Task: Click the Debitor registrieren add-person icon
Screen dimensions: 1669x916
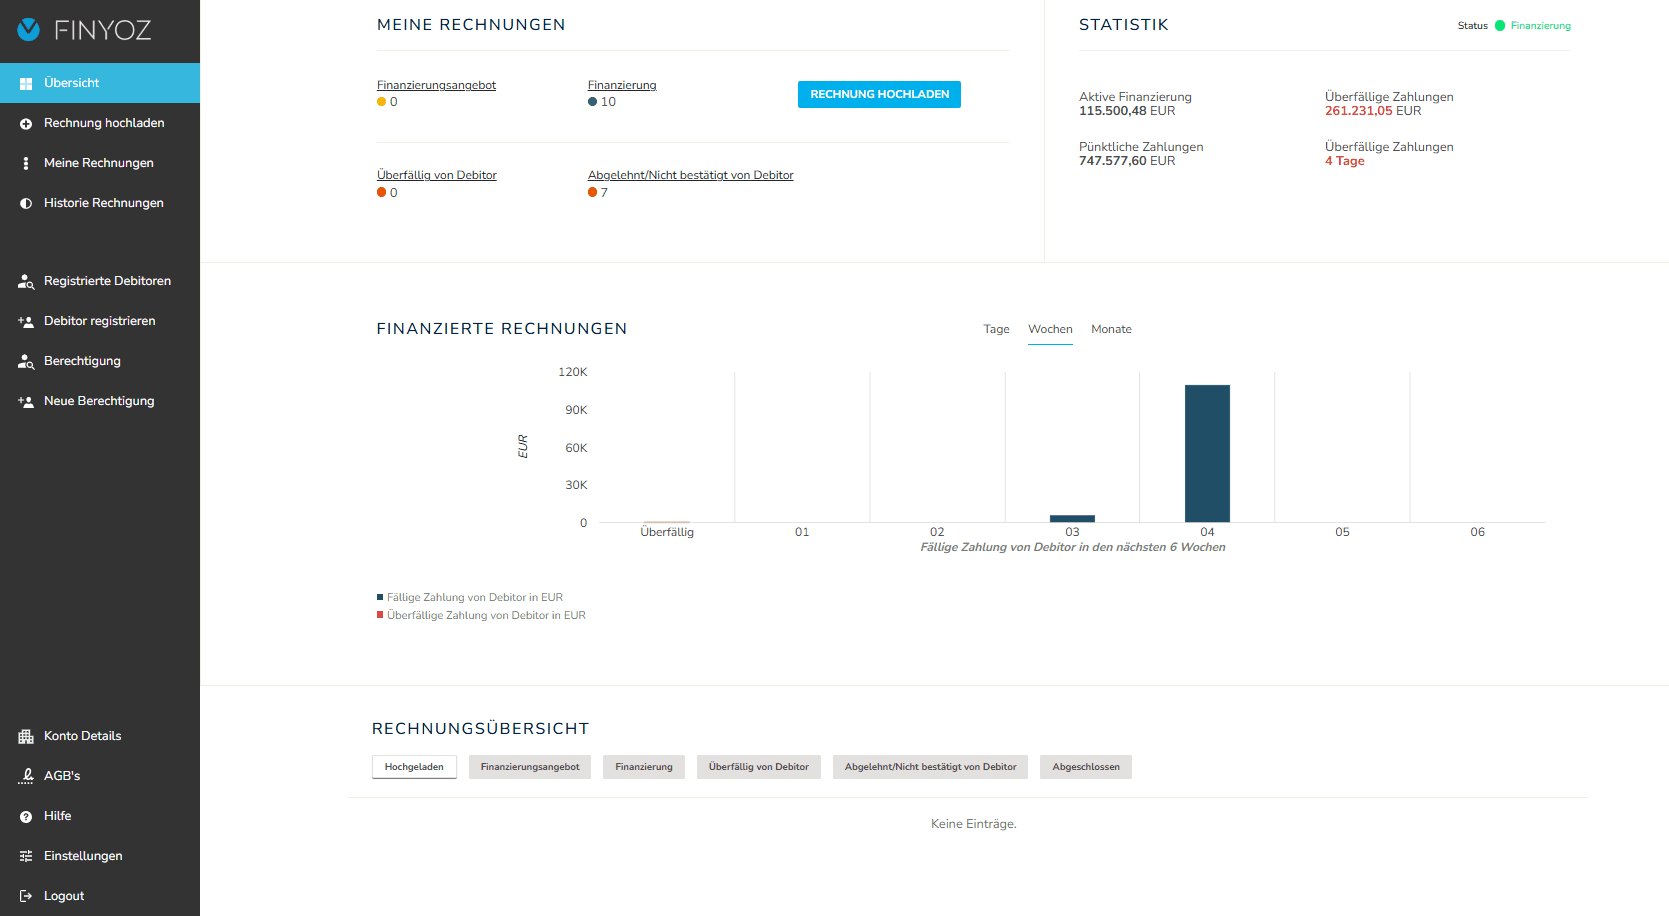Action: click(x=25, y=321)
